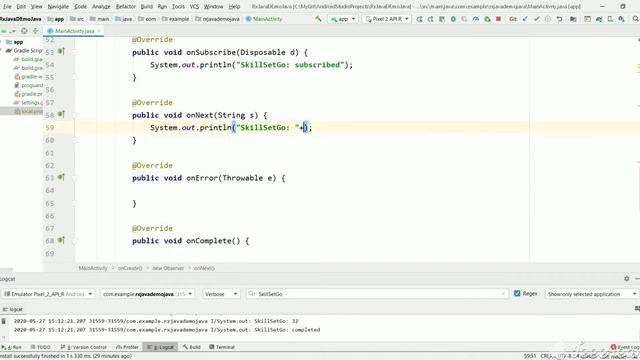Click the collapse all icon in project panel
The width and height of the screenshot is (640, 360).
tap(36, 31)
